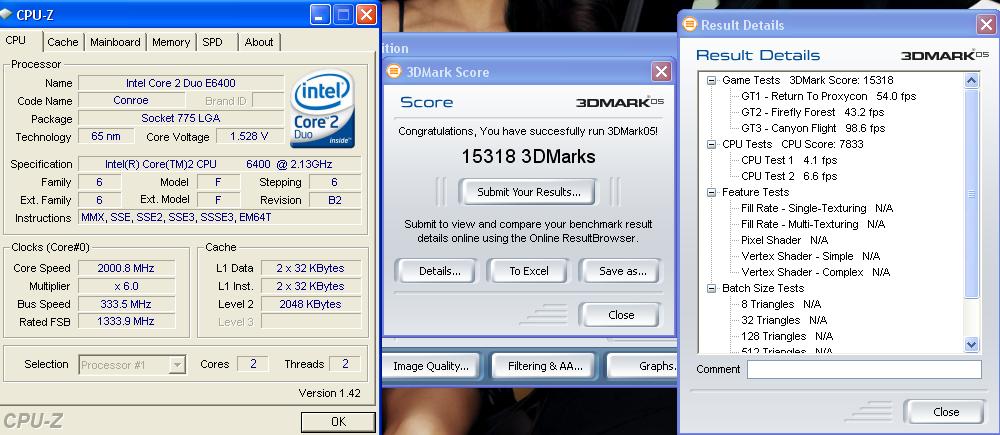
Task: Select GT3 - Canyon Flight row
Action: (x=813, y=128)
